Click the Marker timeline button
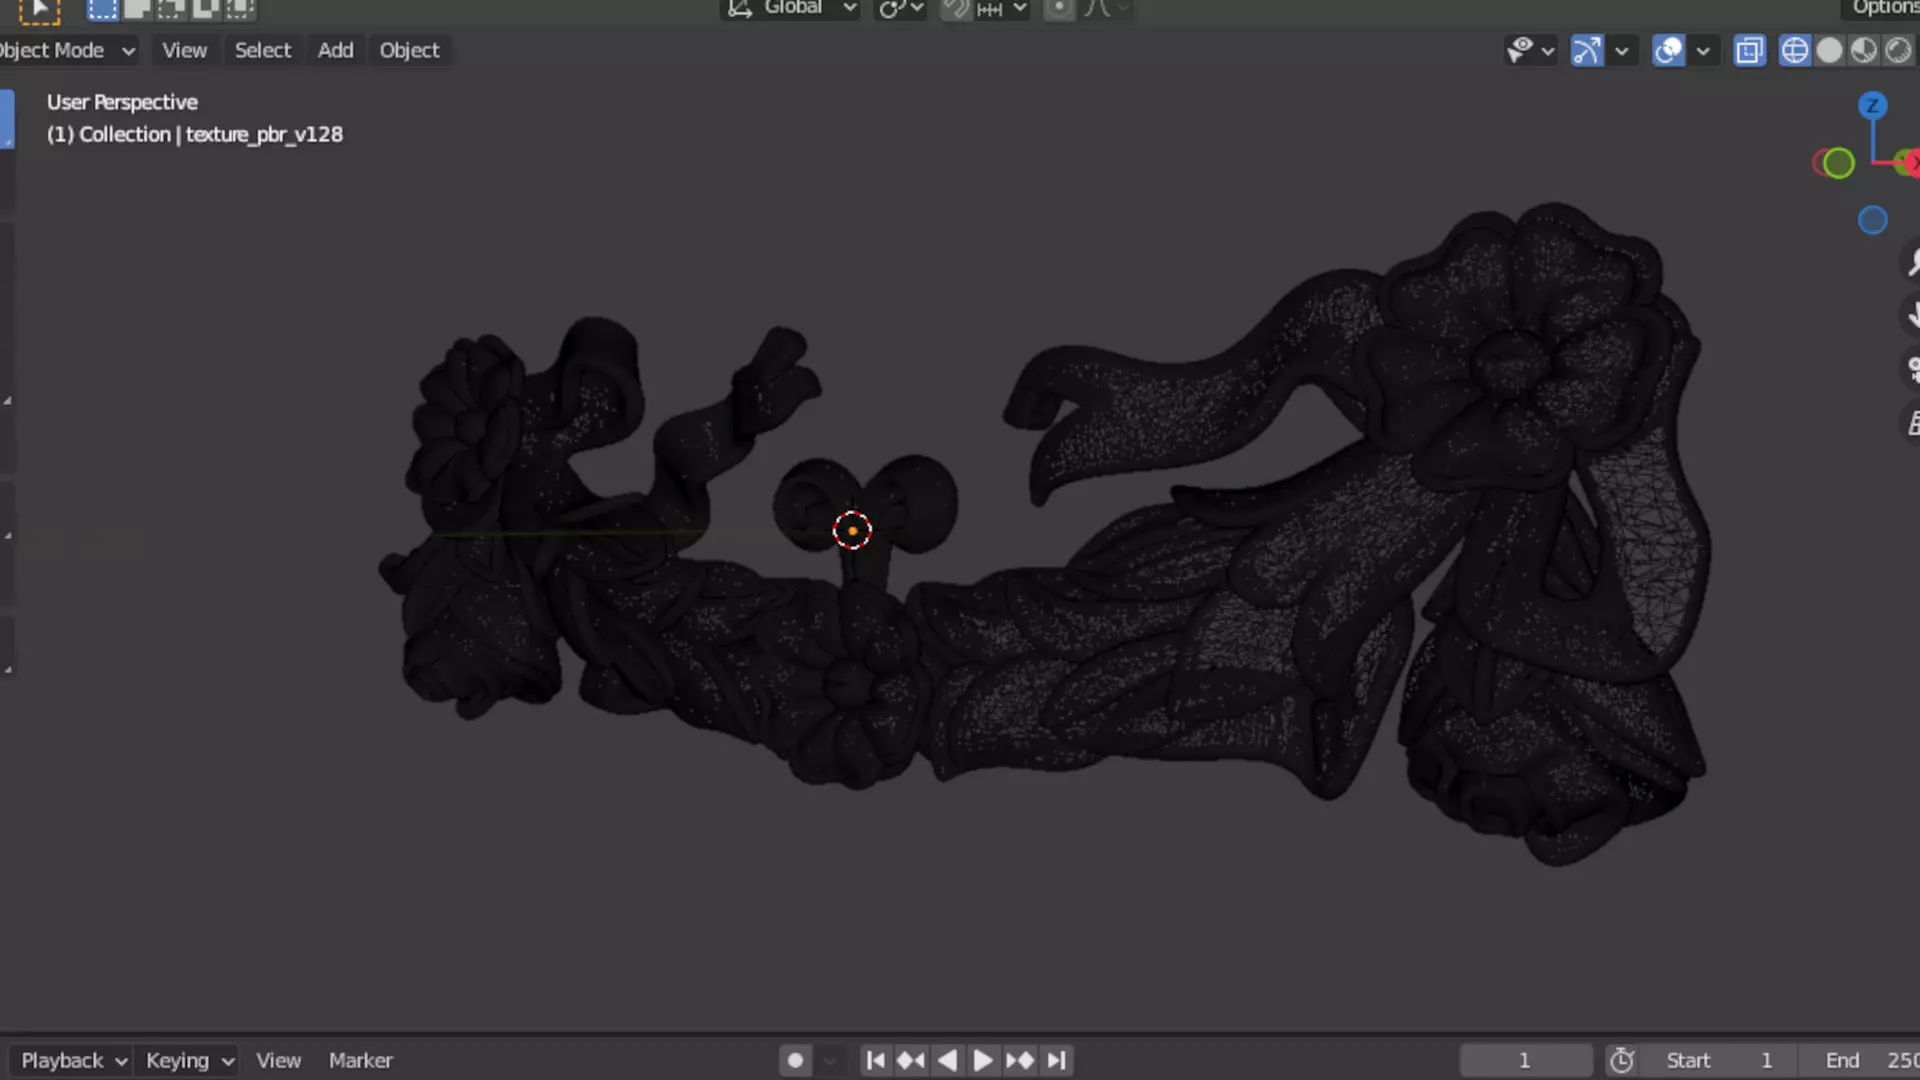The image size is (1920, 1080). [x=360, y=1060]
